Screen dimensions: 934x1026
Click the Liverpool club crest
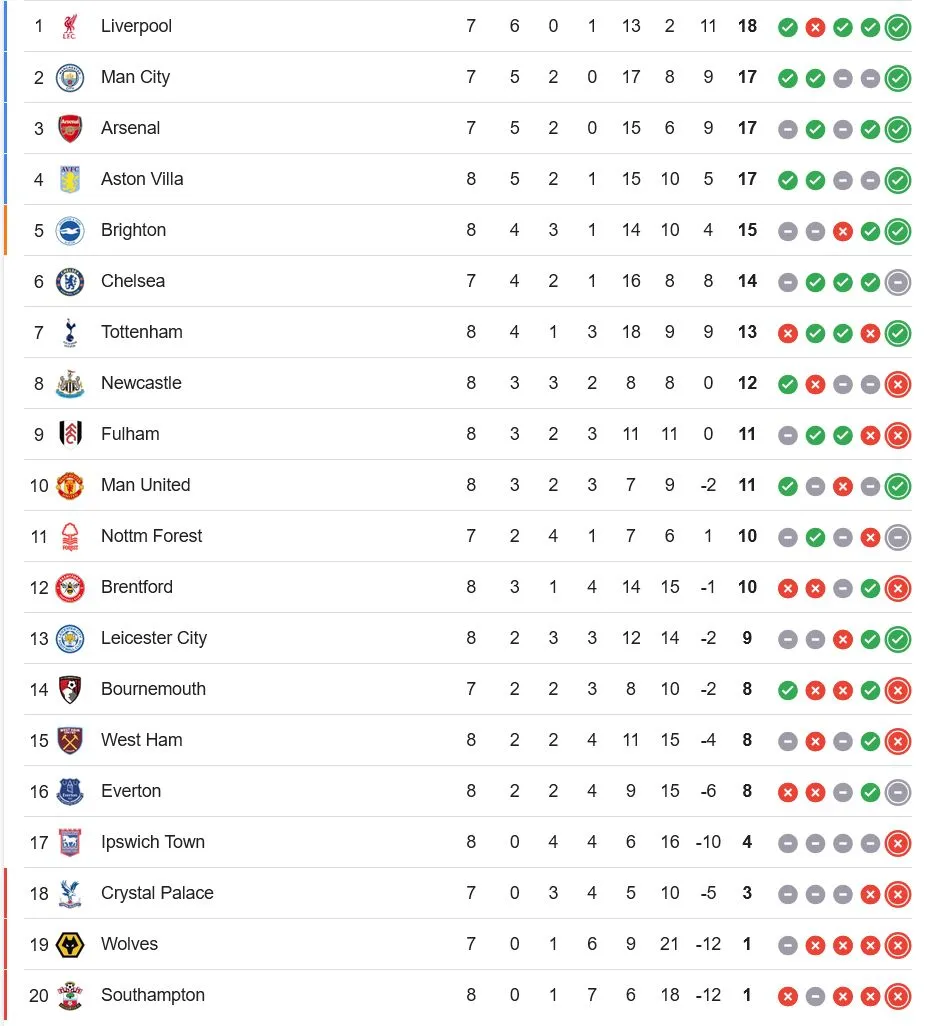68,26
